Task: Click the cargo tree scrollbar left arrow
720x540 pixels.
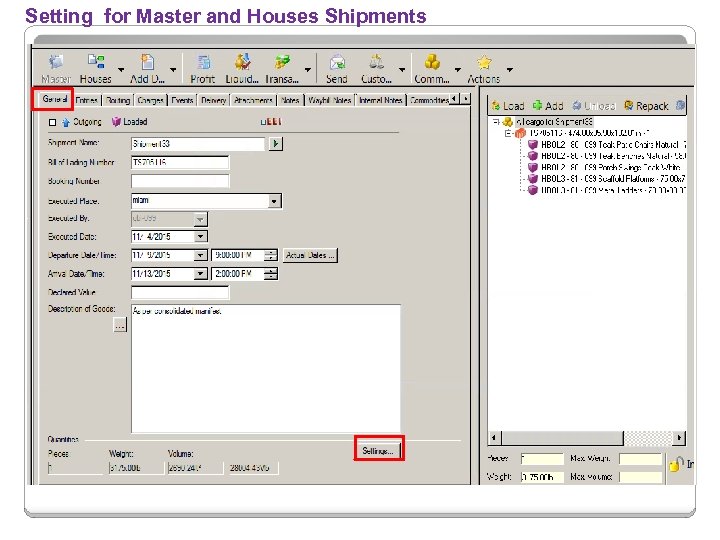Action: tap(494, 438)
